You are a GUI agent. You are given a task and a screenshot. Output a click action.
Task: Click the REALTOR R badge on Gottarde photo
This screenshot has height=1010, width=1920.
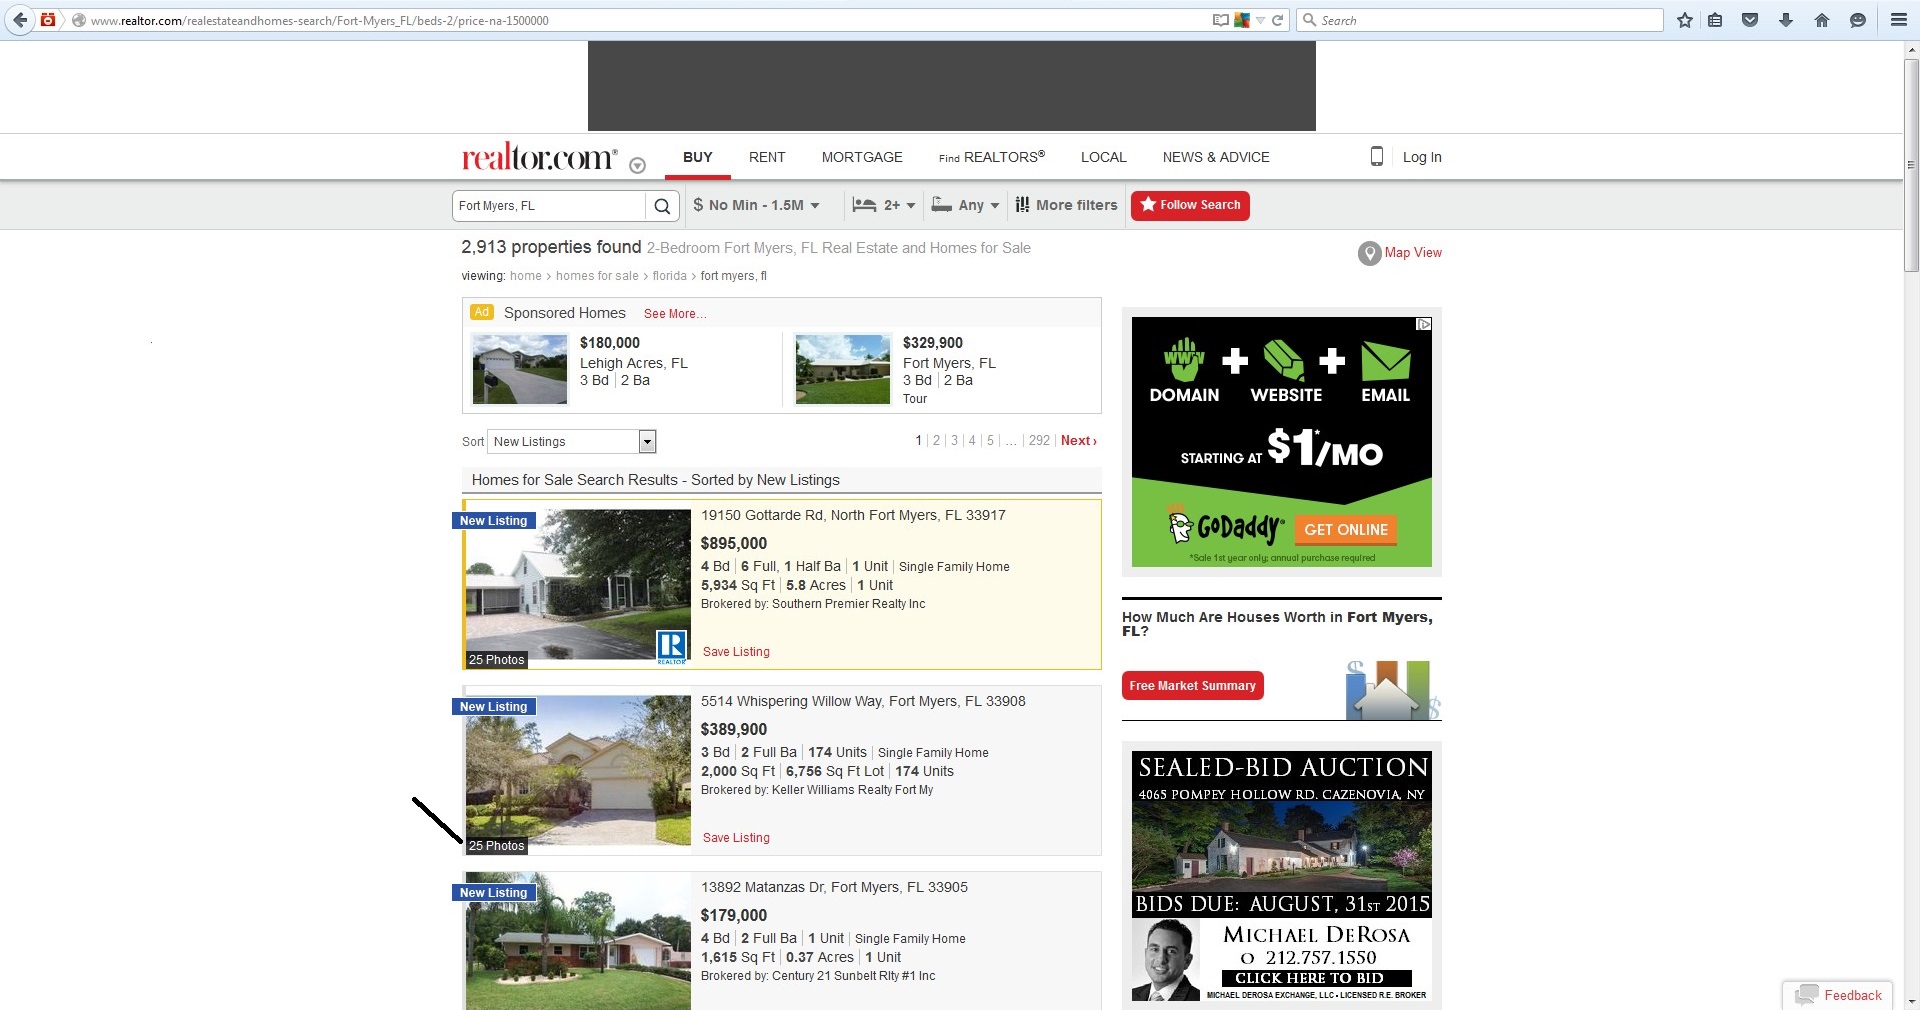click(x=672, y=647)
